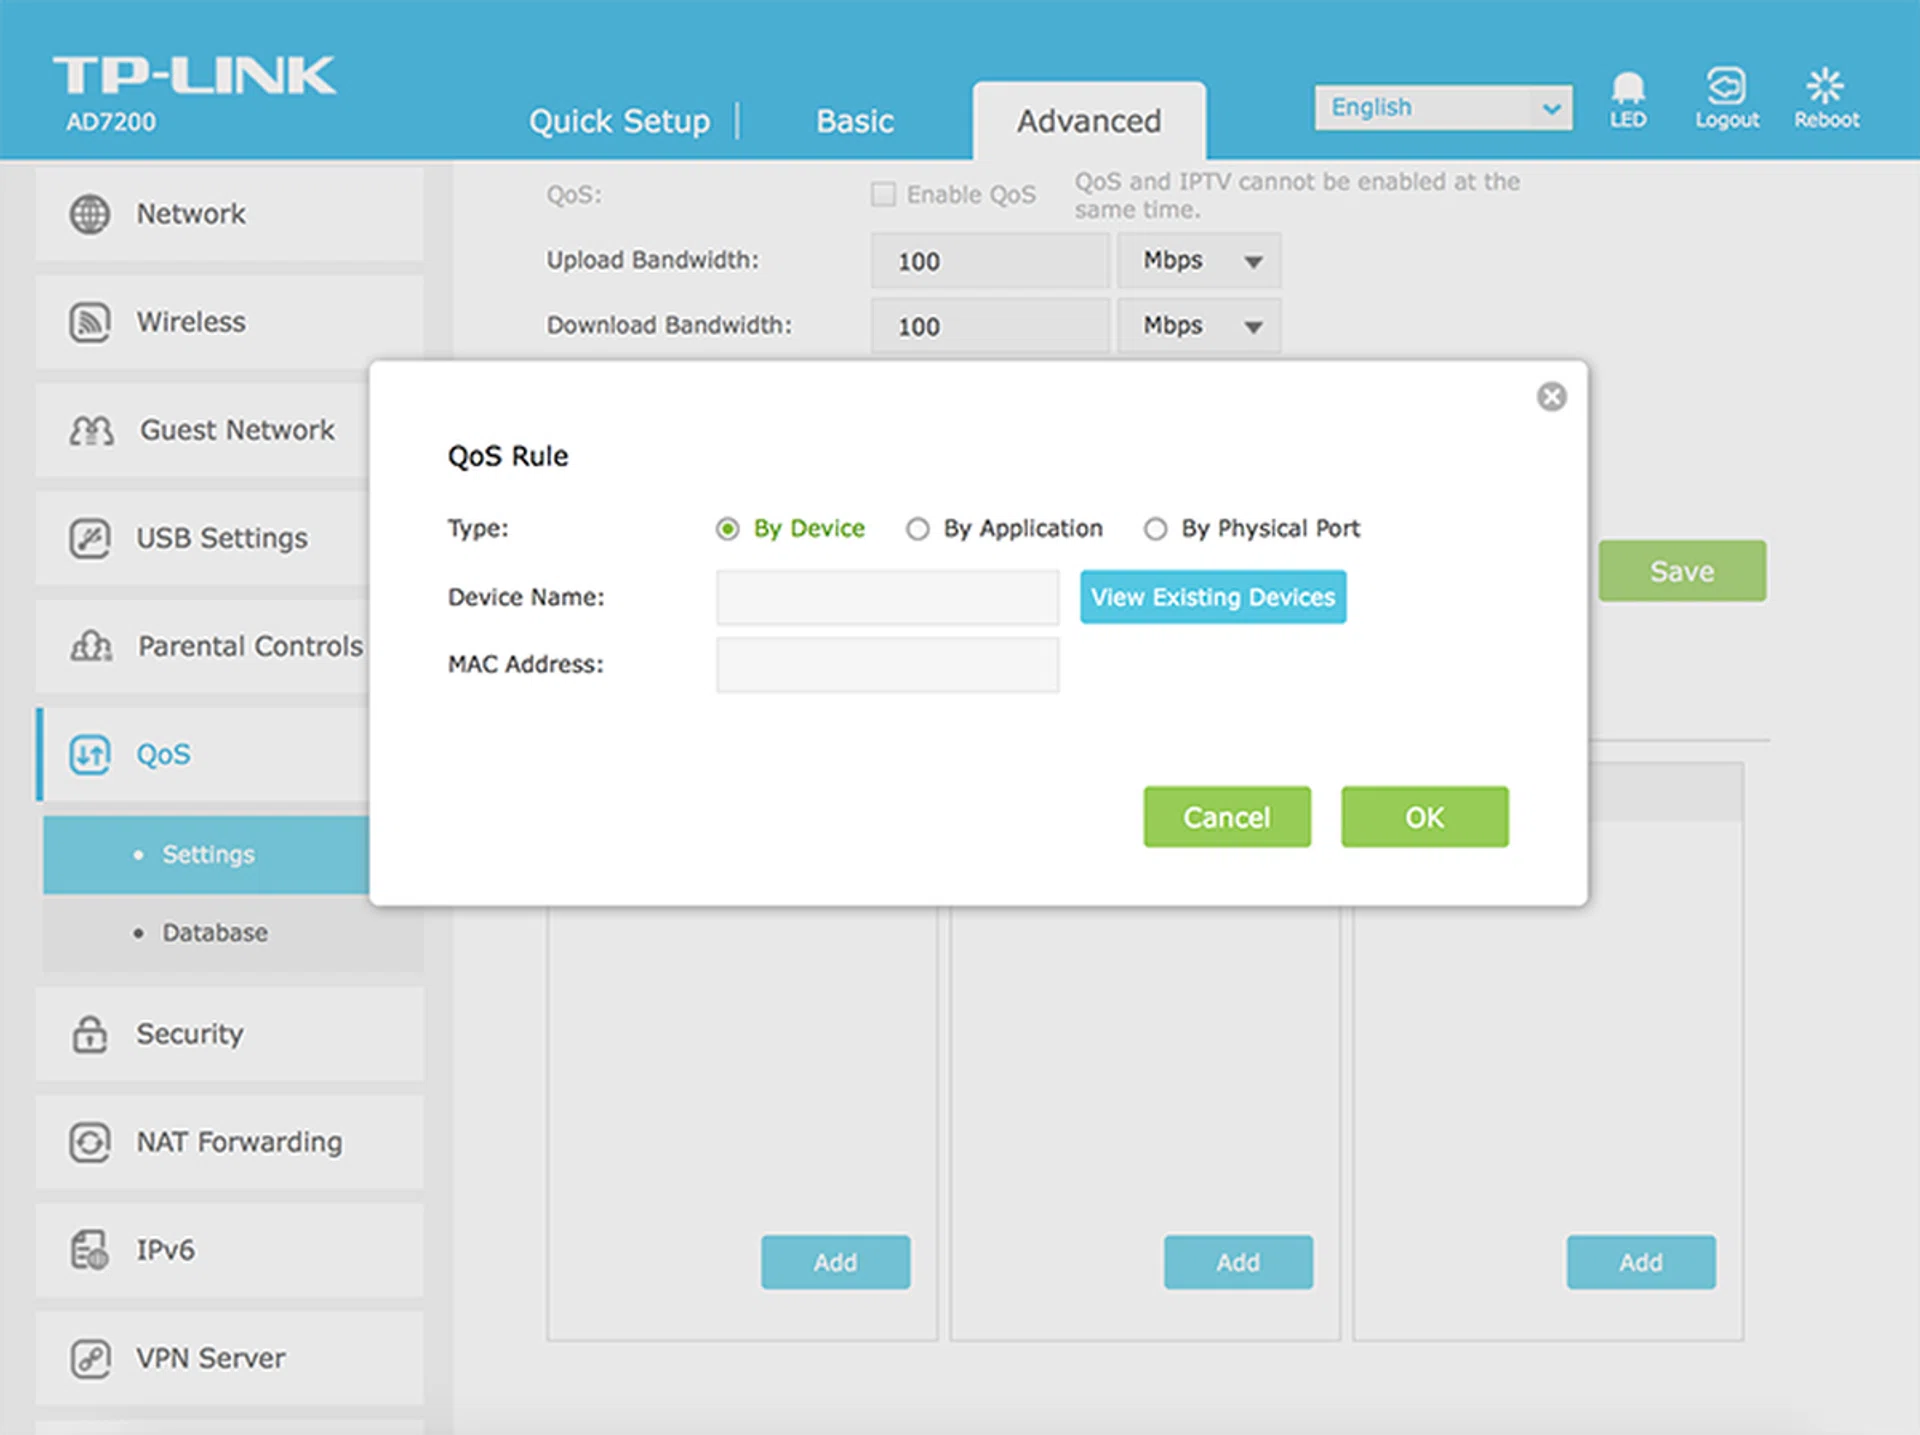
Task: Click the Security padlock icon
Action: 90,1033
